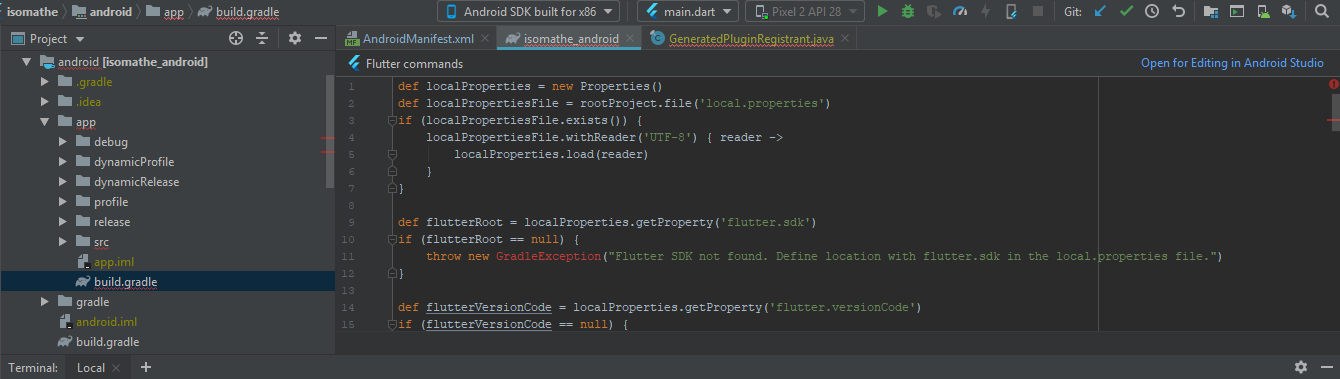Commit changes with the green Git checkmark
The height and width of the screenshot is (379, 1340).
click(x=1127, y=12)
